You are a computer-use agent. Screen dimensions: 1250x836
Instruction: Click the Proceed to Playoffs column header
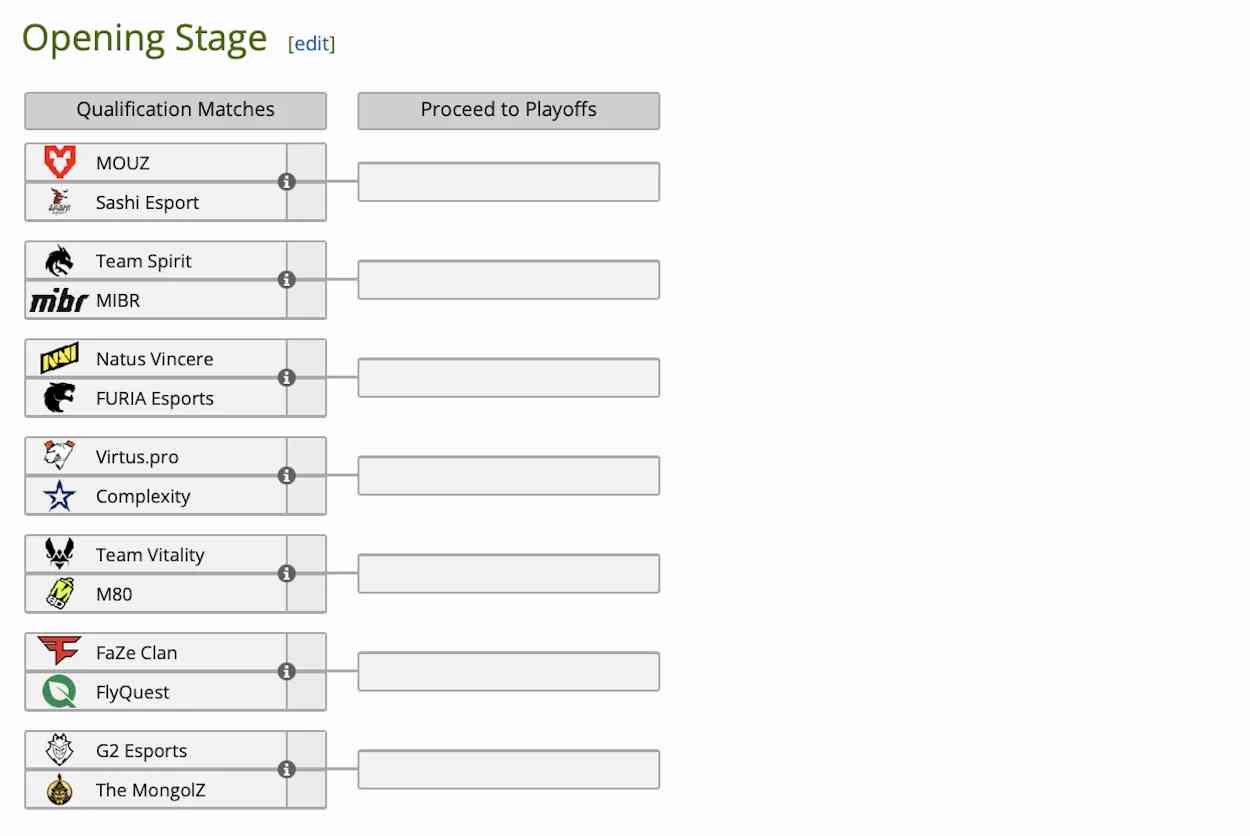[508, 110]
